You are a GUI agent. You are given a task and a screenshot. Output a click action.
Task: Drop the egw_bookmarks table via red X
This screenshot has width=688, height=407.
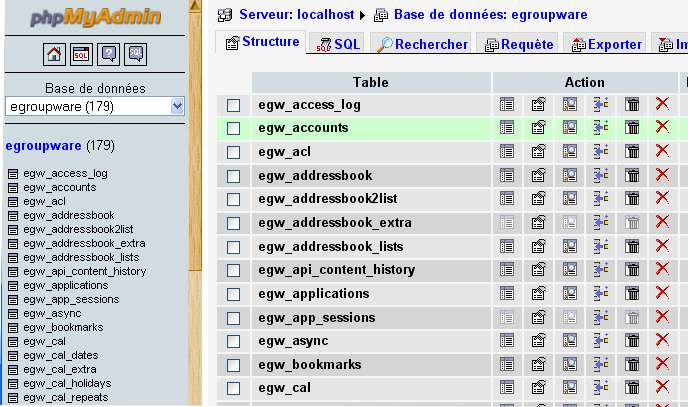[661, 365]
